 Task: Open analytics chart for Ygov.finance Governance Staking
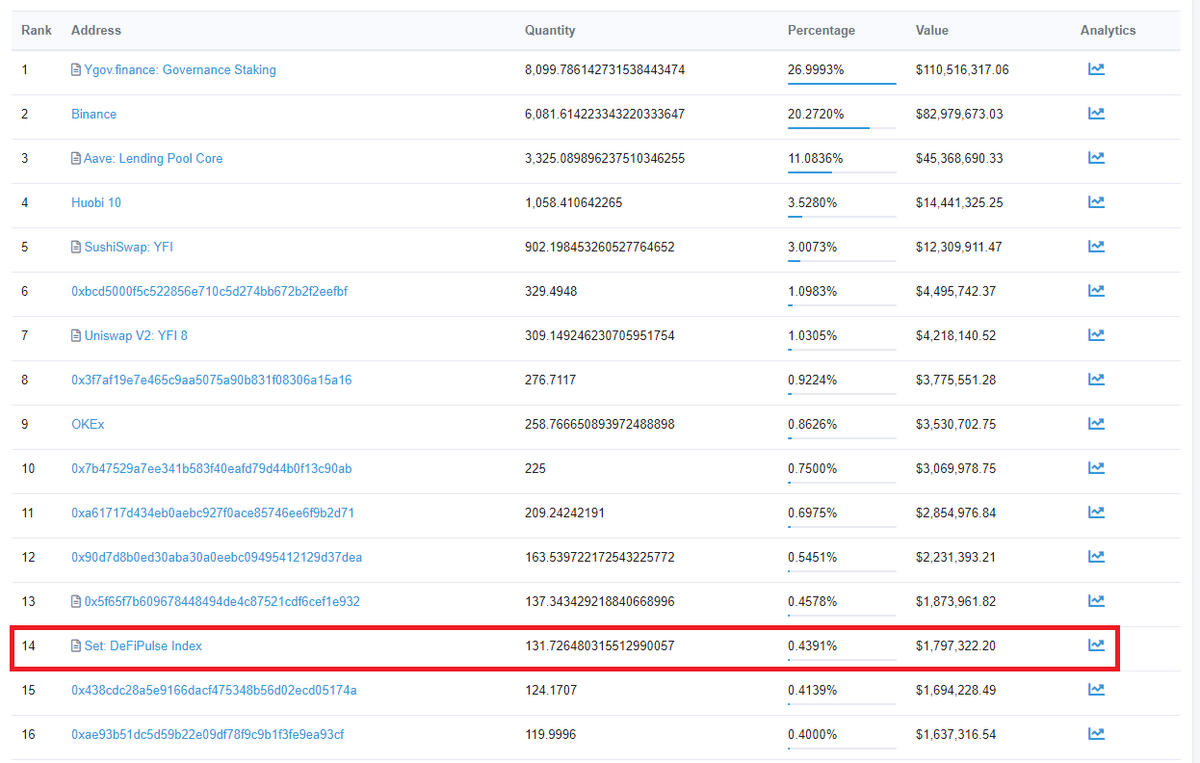tap(1096, 70)
